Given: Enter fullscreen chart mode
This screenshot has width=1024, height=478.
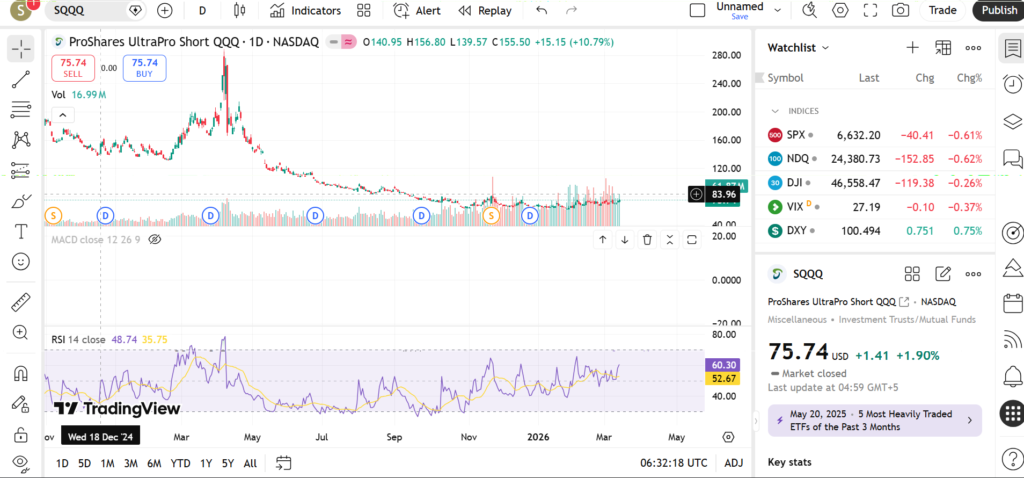Looking at the screenshot, I should point(870,11).
